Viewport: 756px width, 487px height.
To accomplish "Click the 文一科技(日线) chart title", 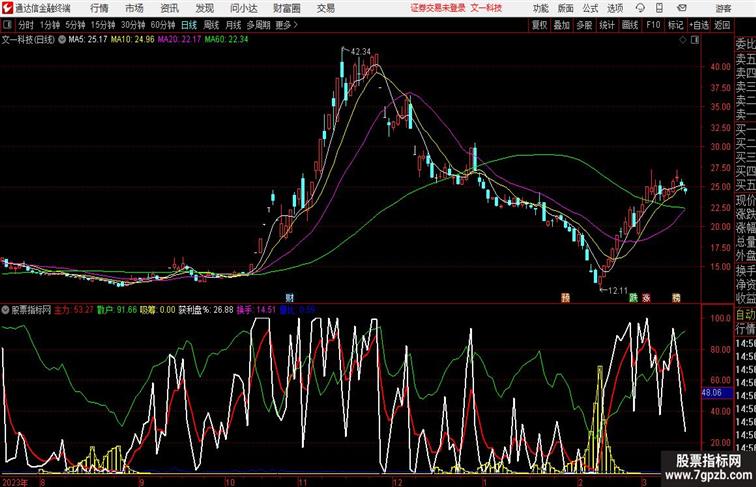I will 28,40.
